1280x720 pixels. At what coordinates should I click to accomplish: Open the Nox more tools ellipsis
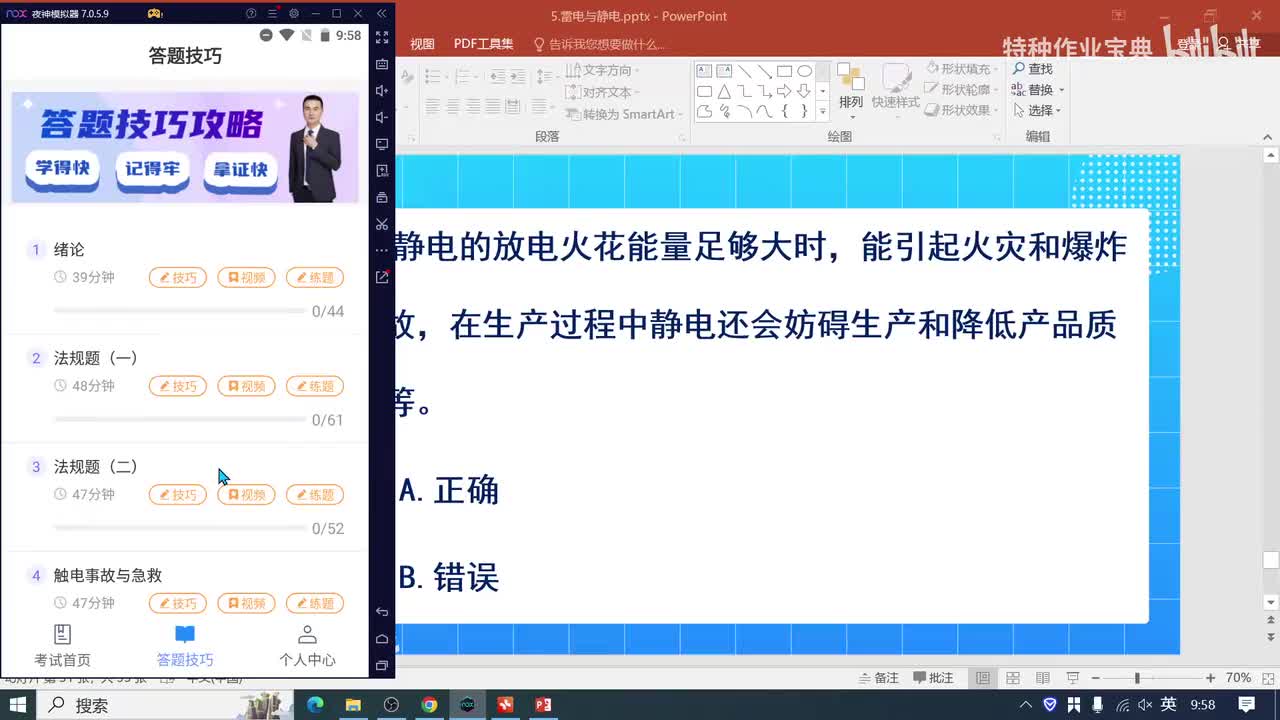click(x=382, y=250)
